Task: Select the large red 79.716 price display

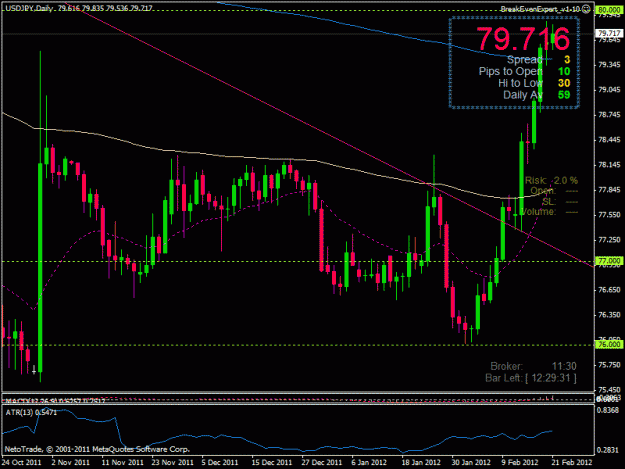Action: point(523,38)
